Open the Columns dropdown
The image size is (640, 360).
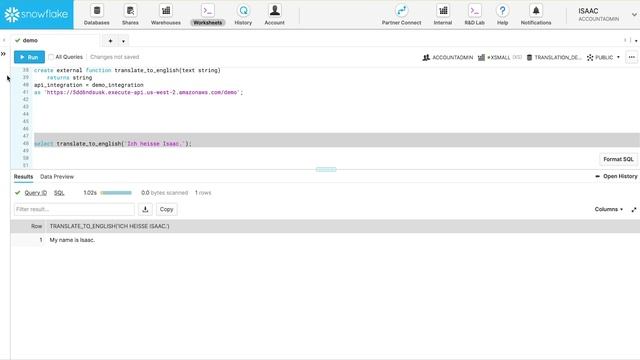(x=609, y=209)
